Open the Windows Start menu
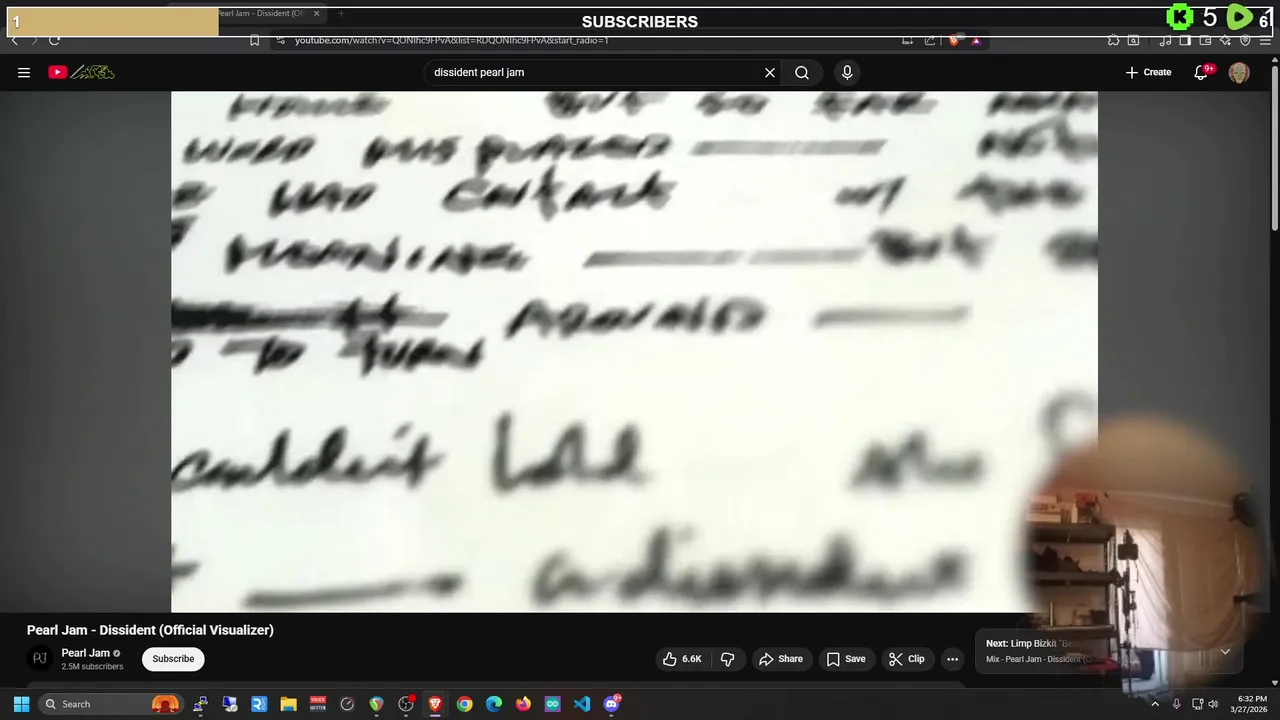Viewport: 1280px width, 720px height. [x=21, y=704]
